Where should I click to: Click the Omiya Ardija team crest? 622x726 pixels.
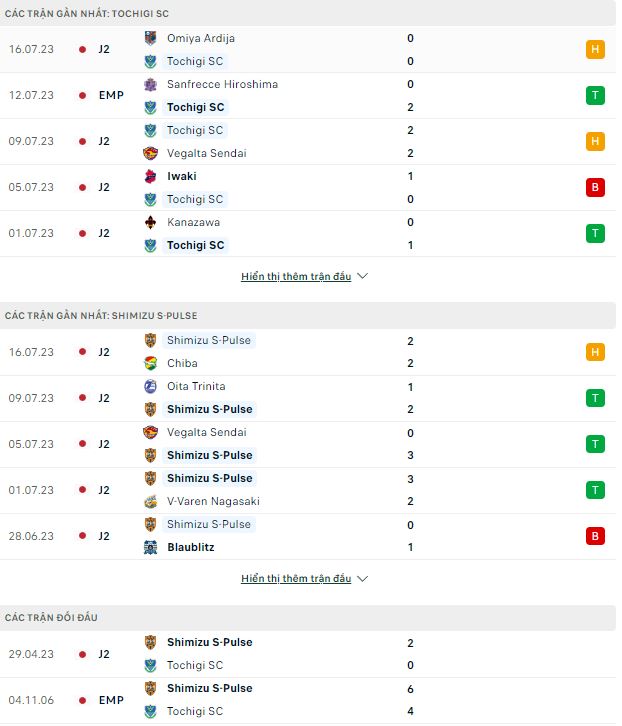tap(151, 38)
